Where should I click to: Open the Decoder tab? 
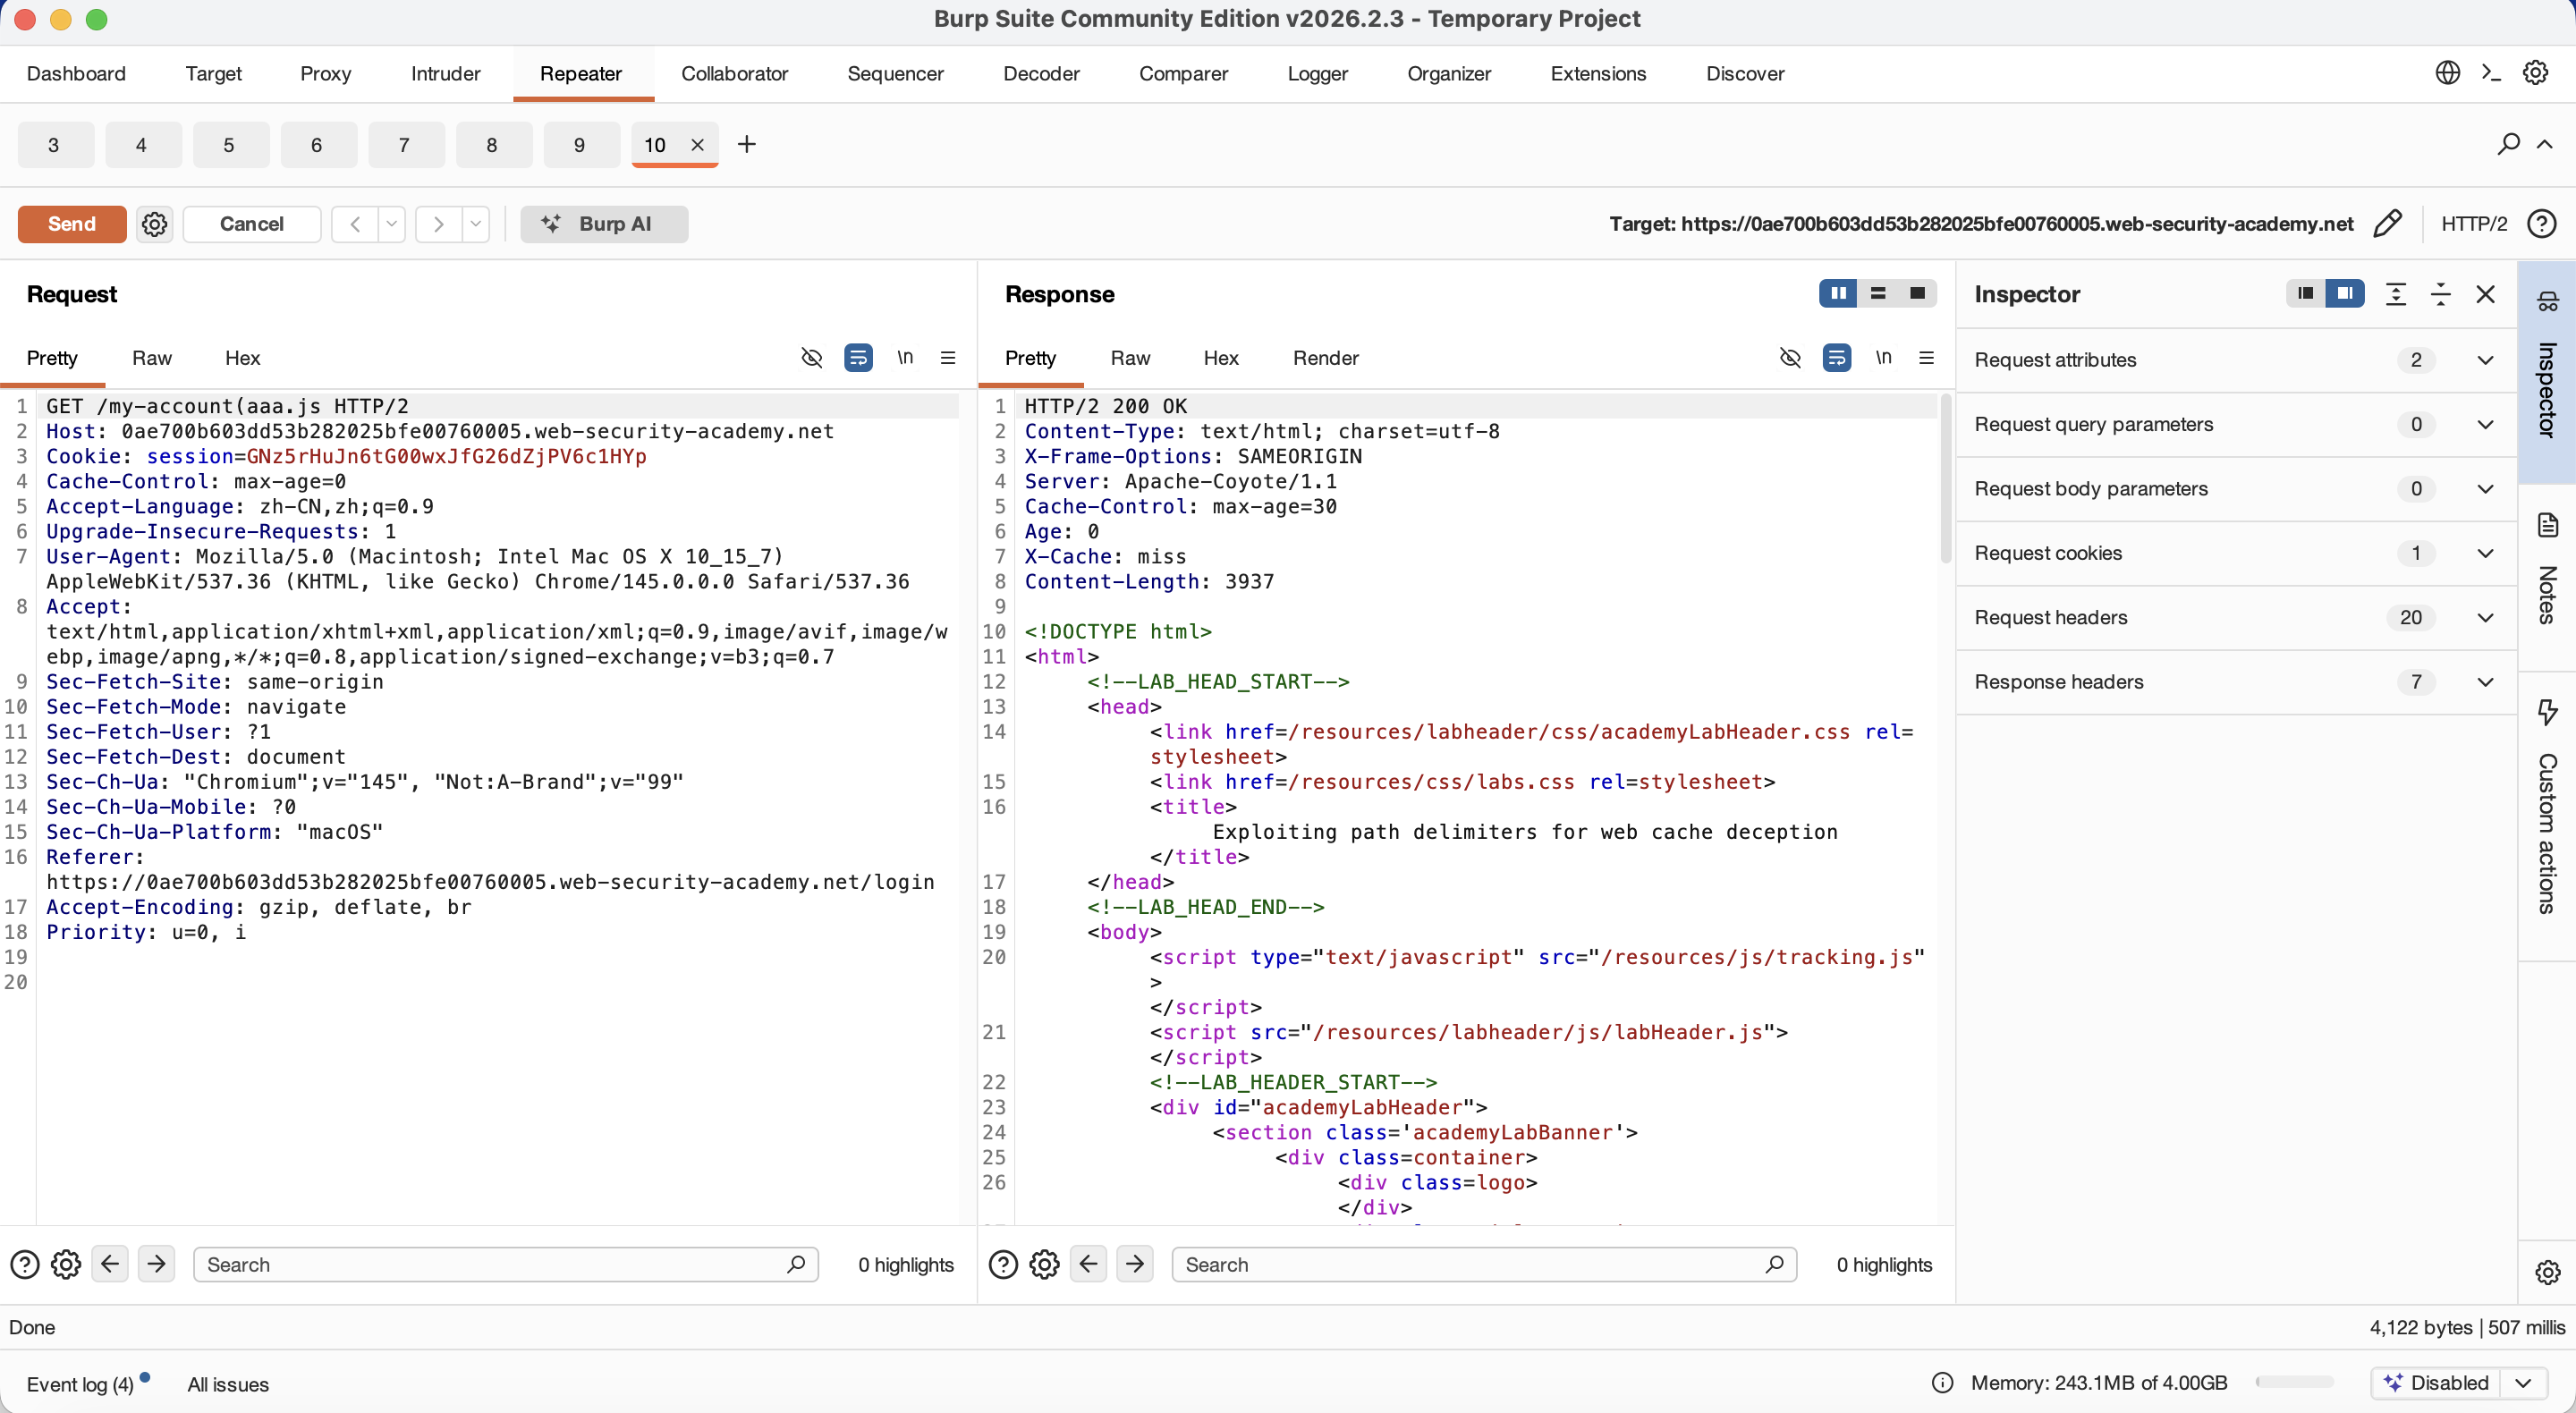[x=1041, y=73]
